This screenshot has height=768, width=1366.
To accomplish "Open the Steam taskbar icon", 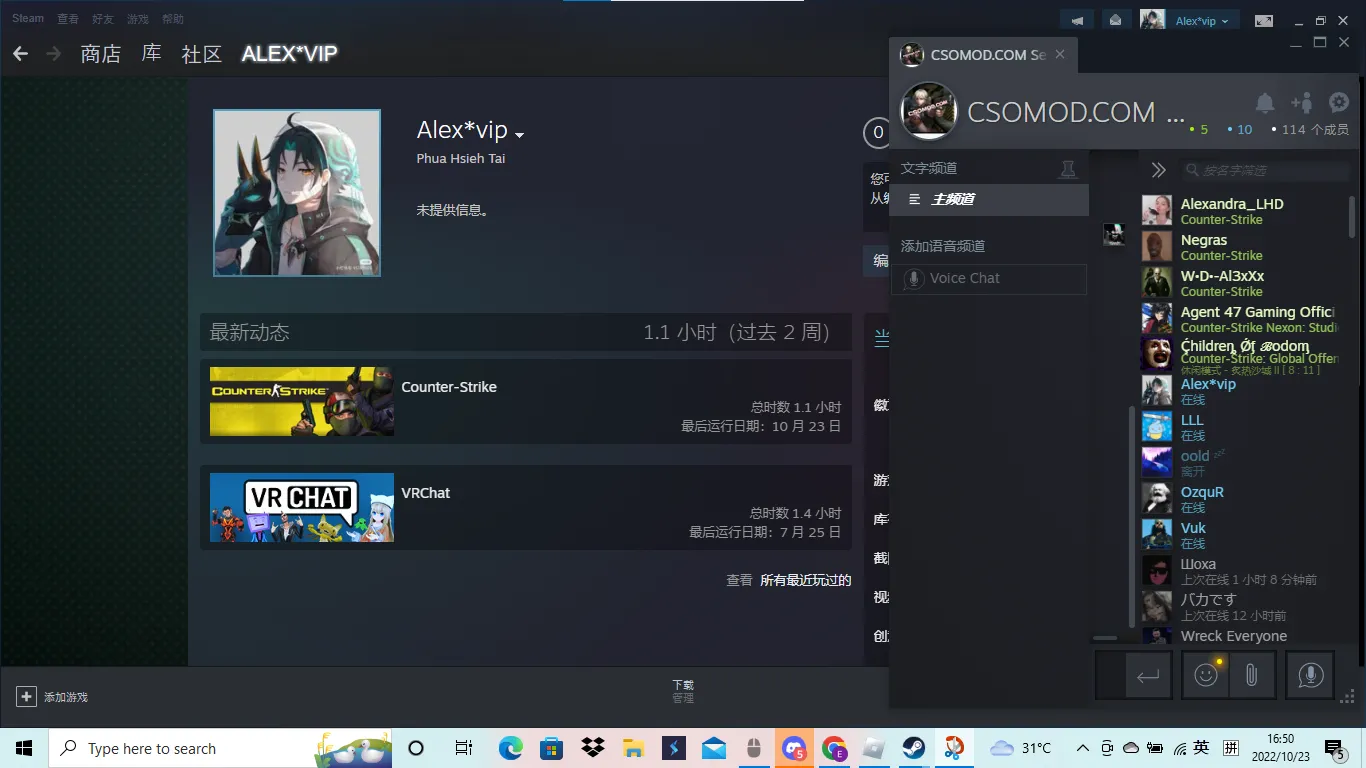I will tap(913, 748).
